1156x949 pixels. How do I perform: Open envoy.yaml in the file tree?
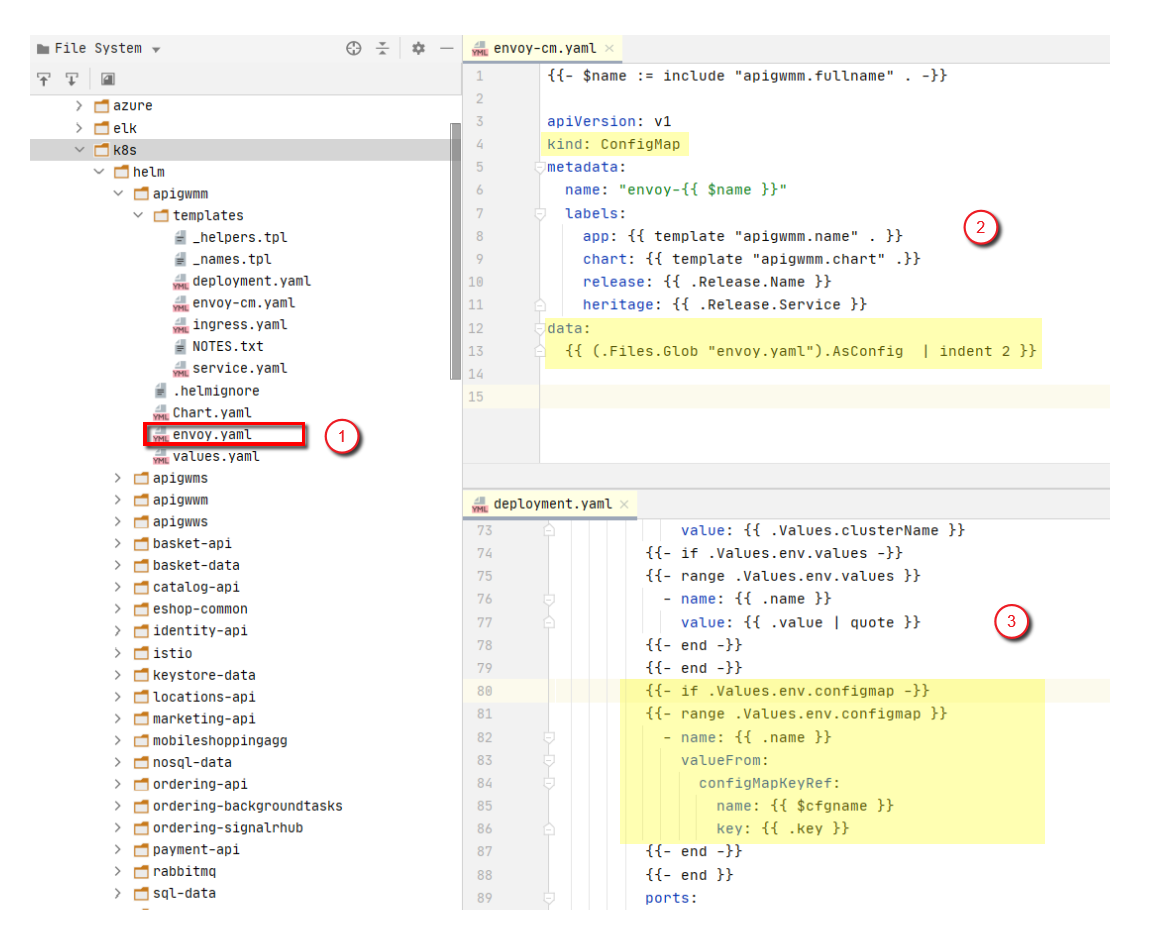[212, 435]
